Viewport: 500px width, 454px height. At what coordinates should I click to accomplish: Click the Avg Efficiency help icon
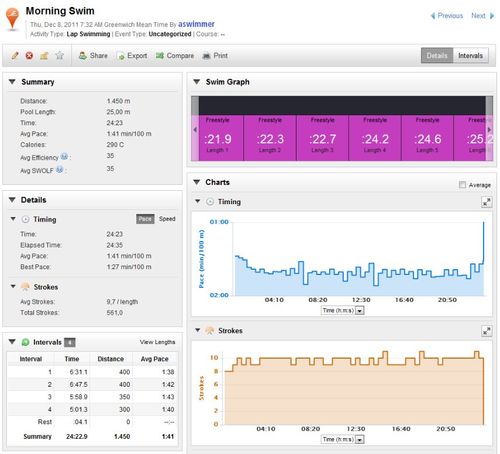[x=64, y=156]
